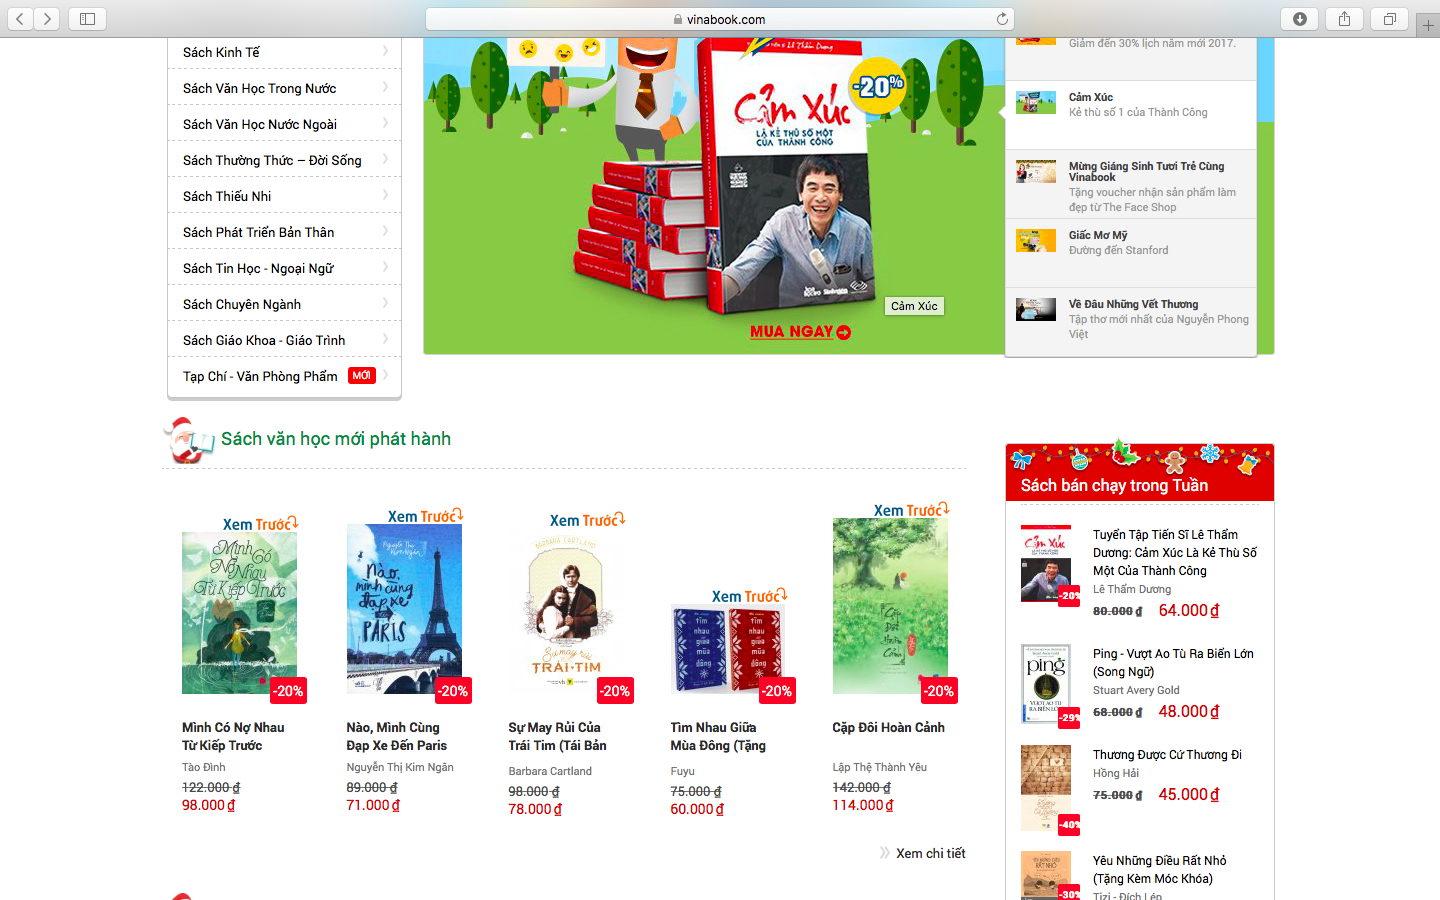Open a new tab with the plus icon
1440x900 pixels.
[1428, 26]
